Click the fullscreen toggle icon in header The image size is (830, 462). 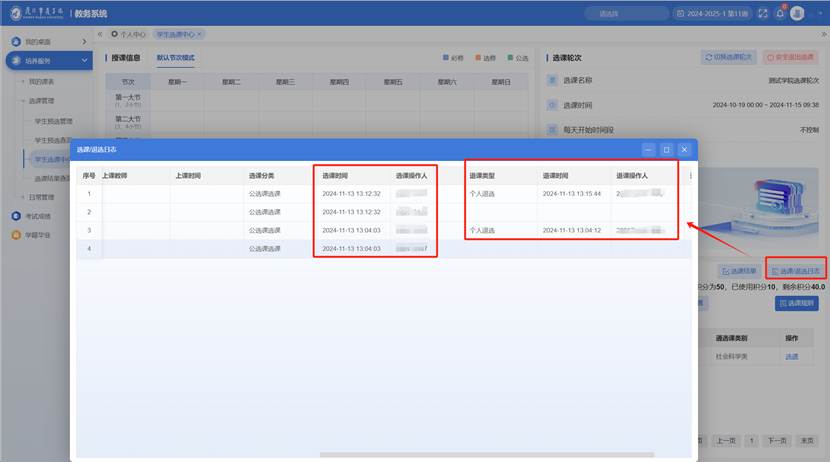(x=763, y=13)
